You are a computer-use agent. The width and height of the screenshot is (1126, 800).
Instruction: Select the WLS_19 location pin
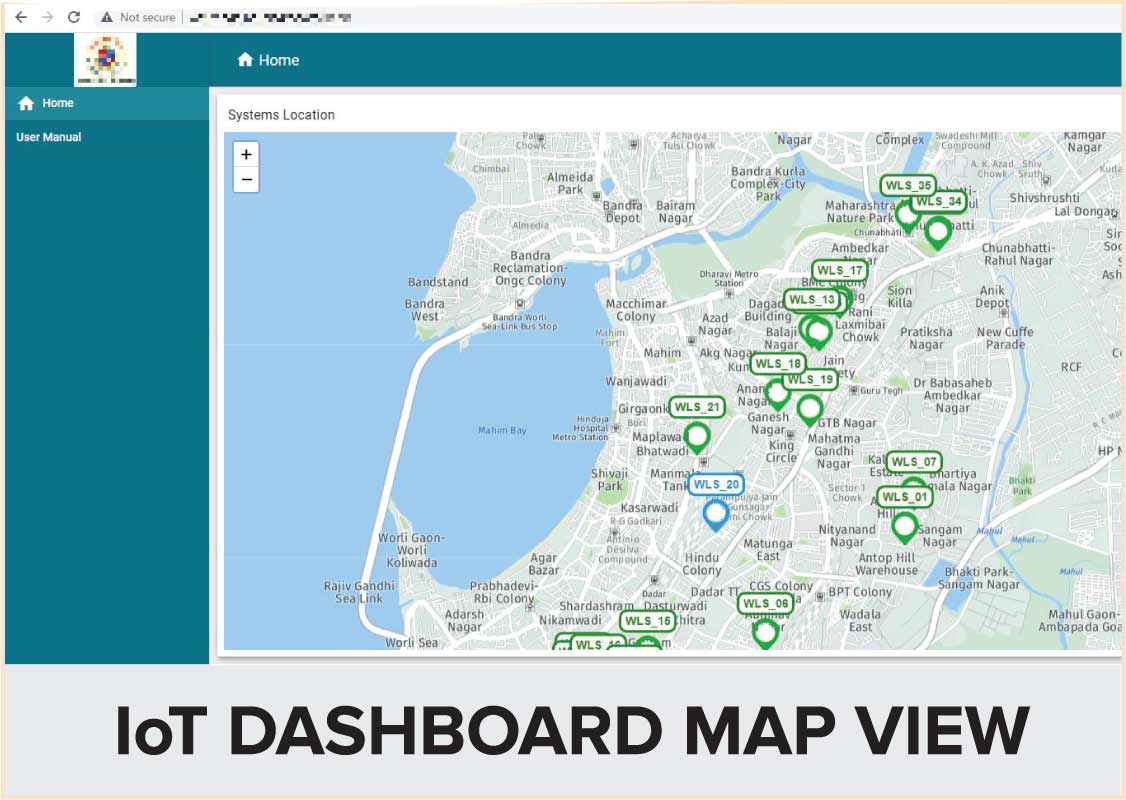(810, 409)
